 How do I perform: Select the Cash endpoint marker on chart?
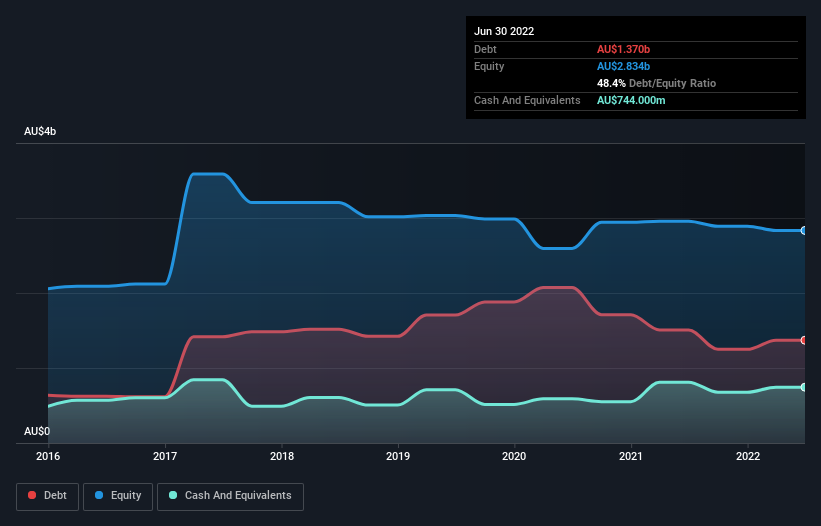click(804, 387)
